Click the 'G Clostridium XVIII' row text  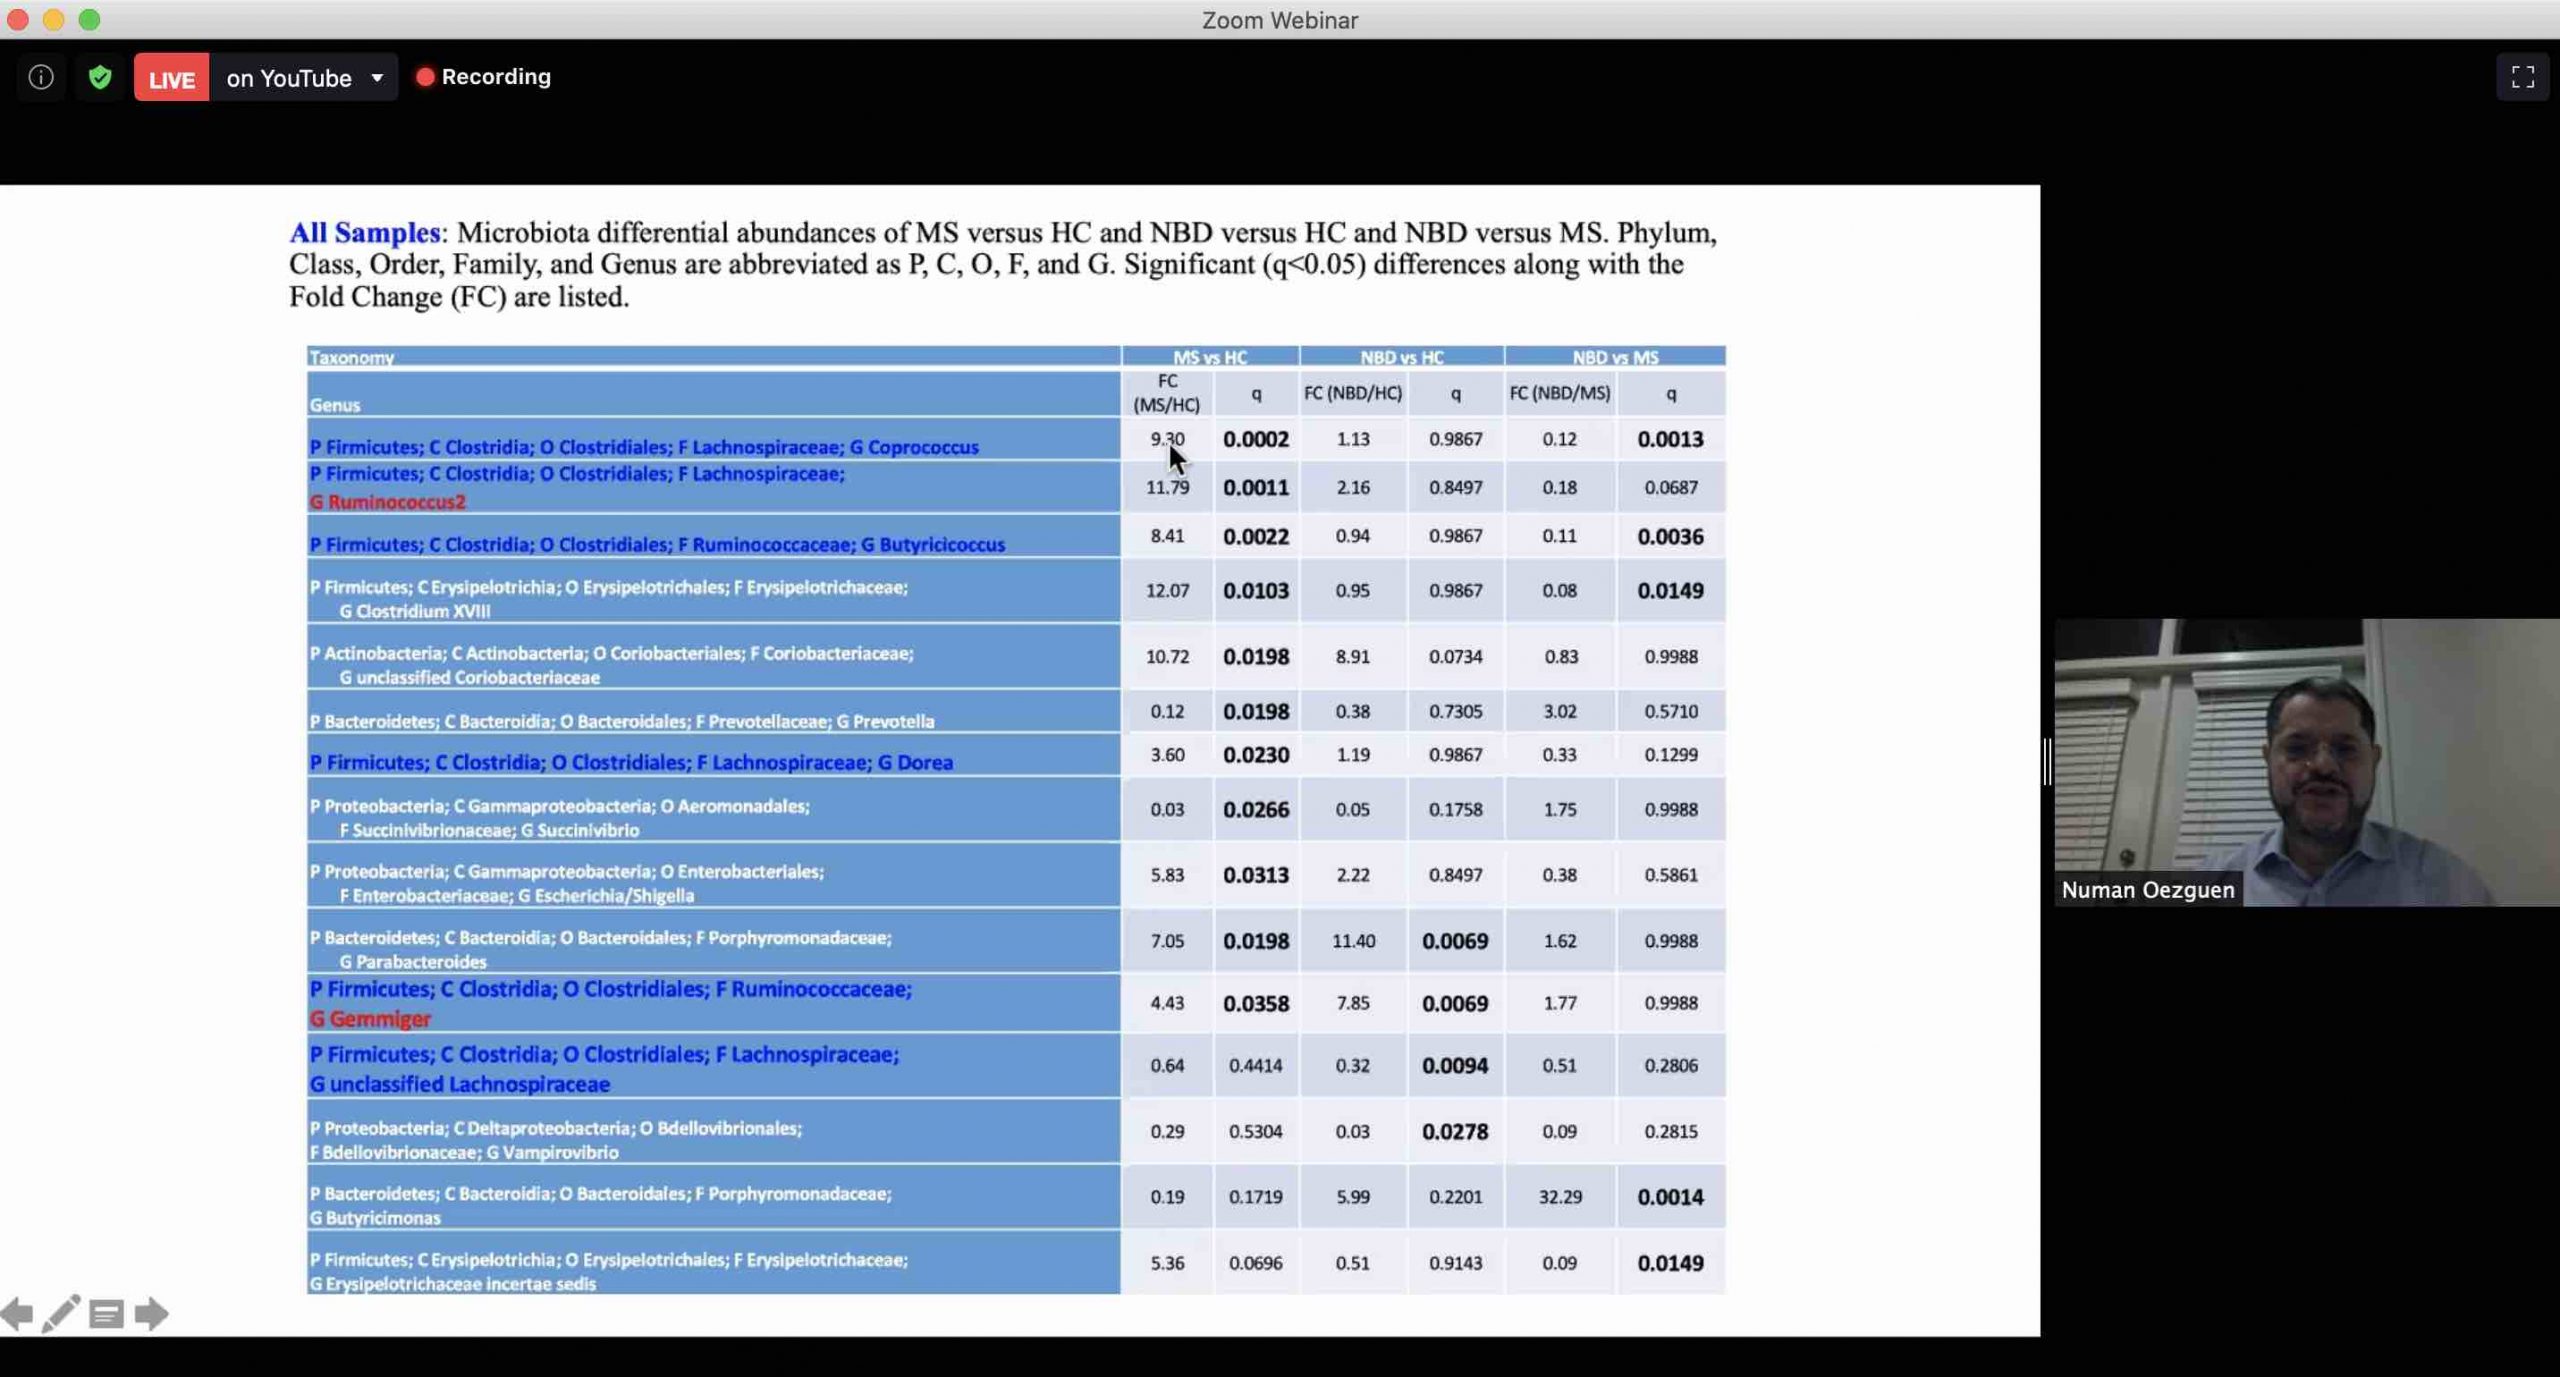(415, 611)
